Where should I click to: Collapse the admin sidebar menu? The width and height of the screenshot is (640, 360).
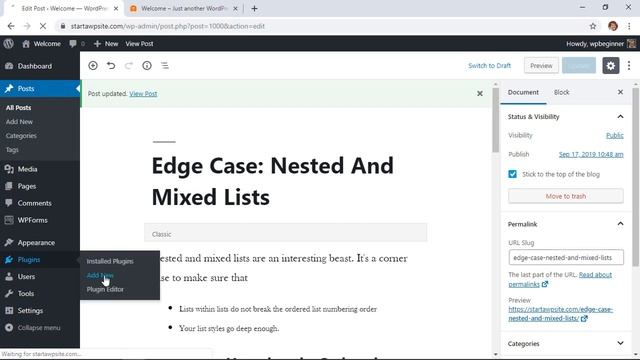tap(39, 328)
